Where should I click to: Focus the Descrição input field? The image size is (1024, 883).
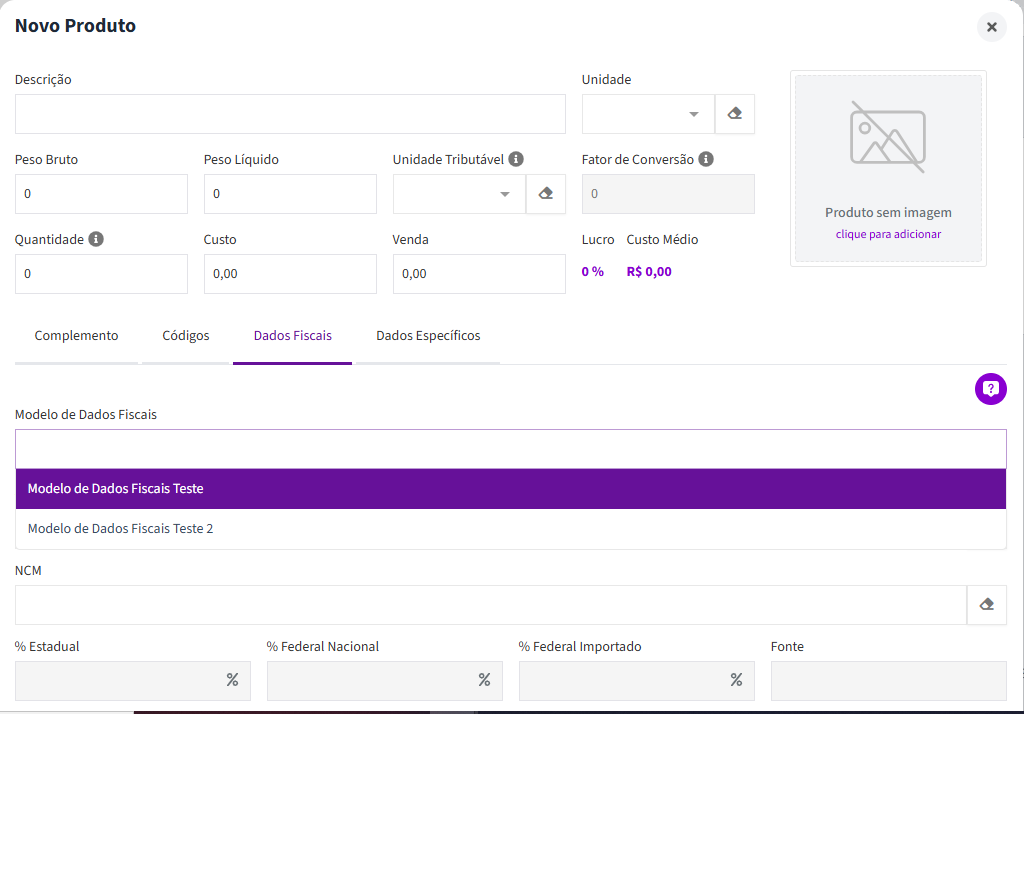(290, 114)
